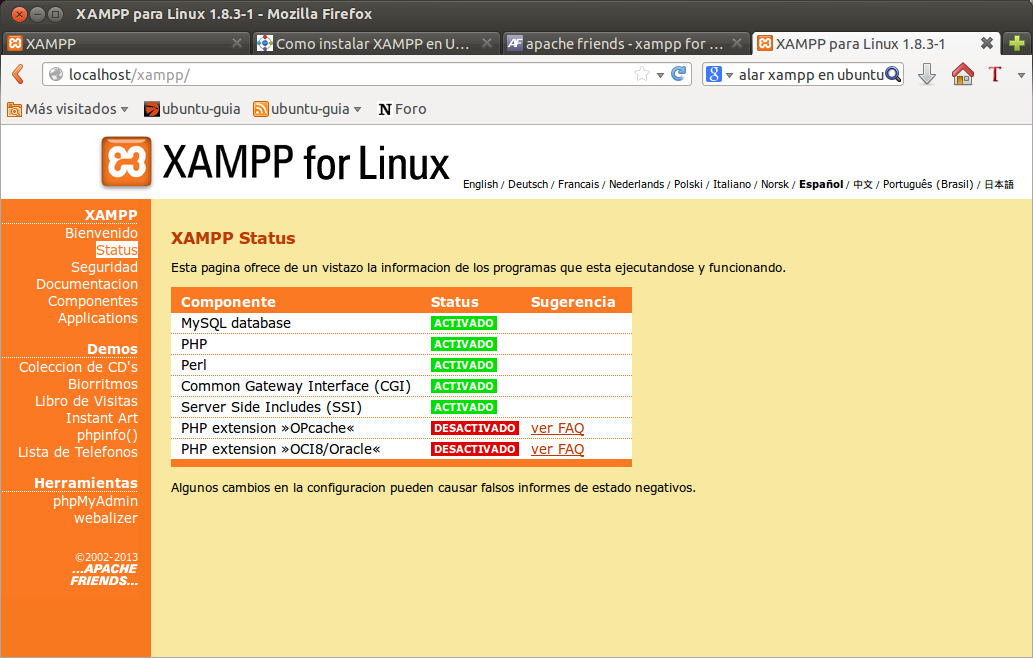Switch page language to Italiano
Image resolution: width=1033 pixels, height=658 pixels.
732,184
